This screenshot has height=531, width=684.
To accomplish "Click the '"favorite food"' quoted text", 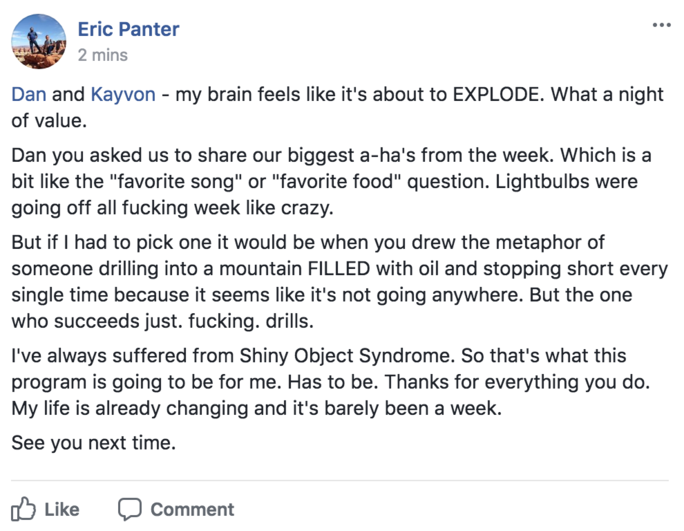I will pyautogui.click(x=336, y=182).
